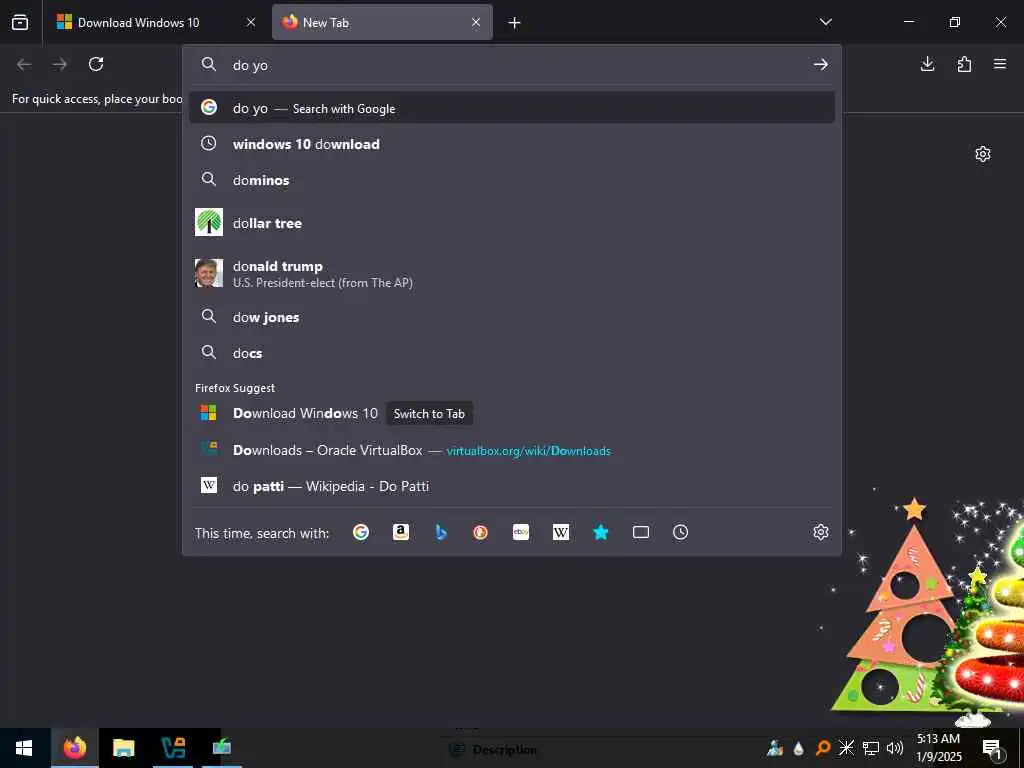
Task: Switch to the Download Windows 10 tab
Action: [x=153, y=22]
